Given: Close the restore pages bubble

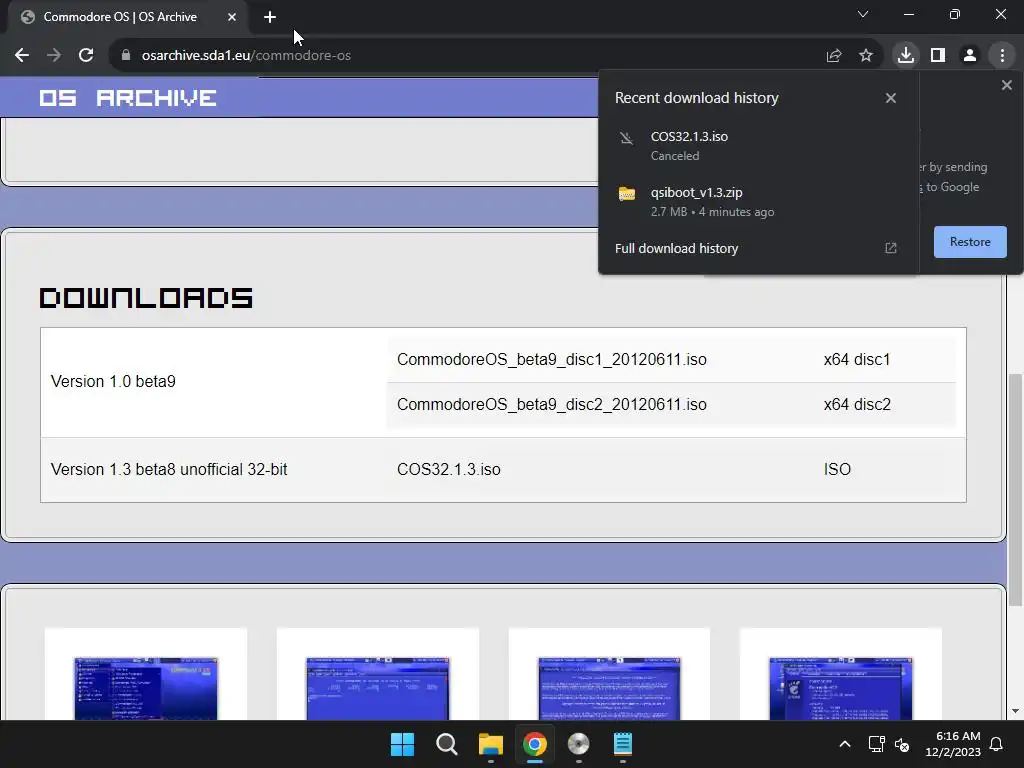Looking at the screenshot, I should [1006, 85].
